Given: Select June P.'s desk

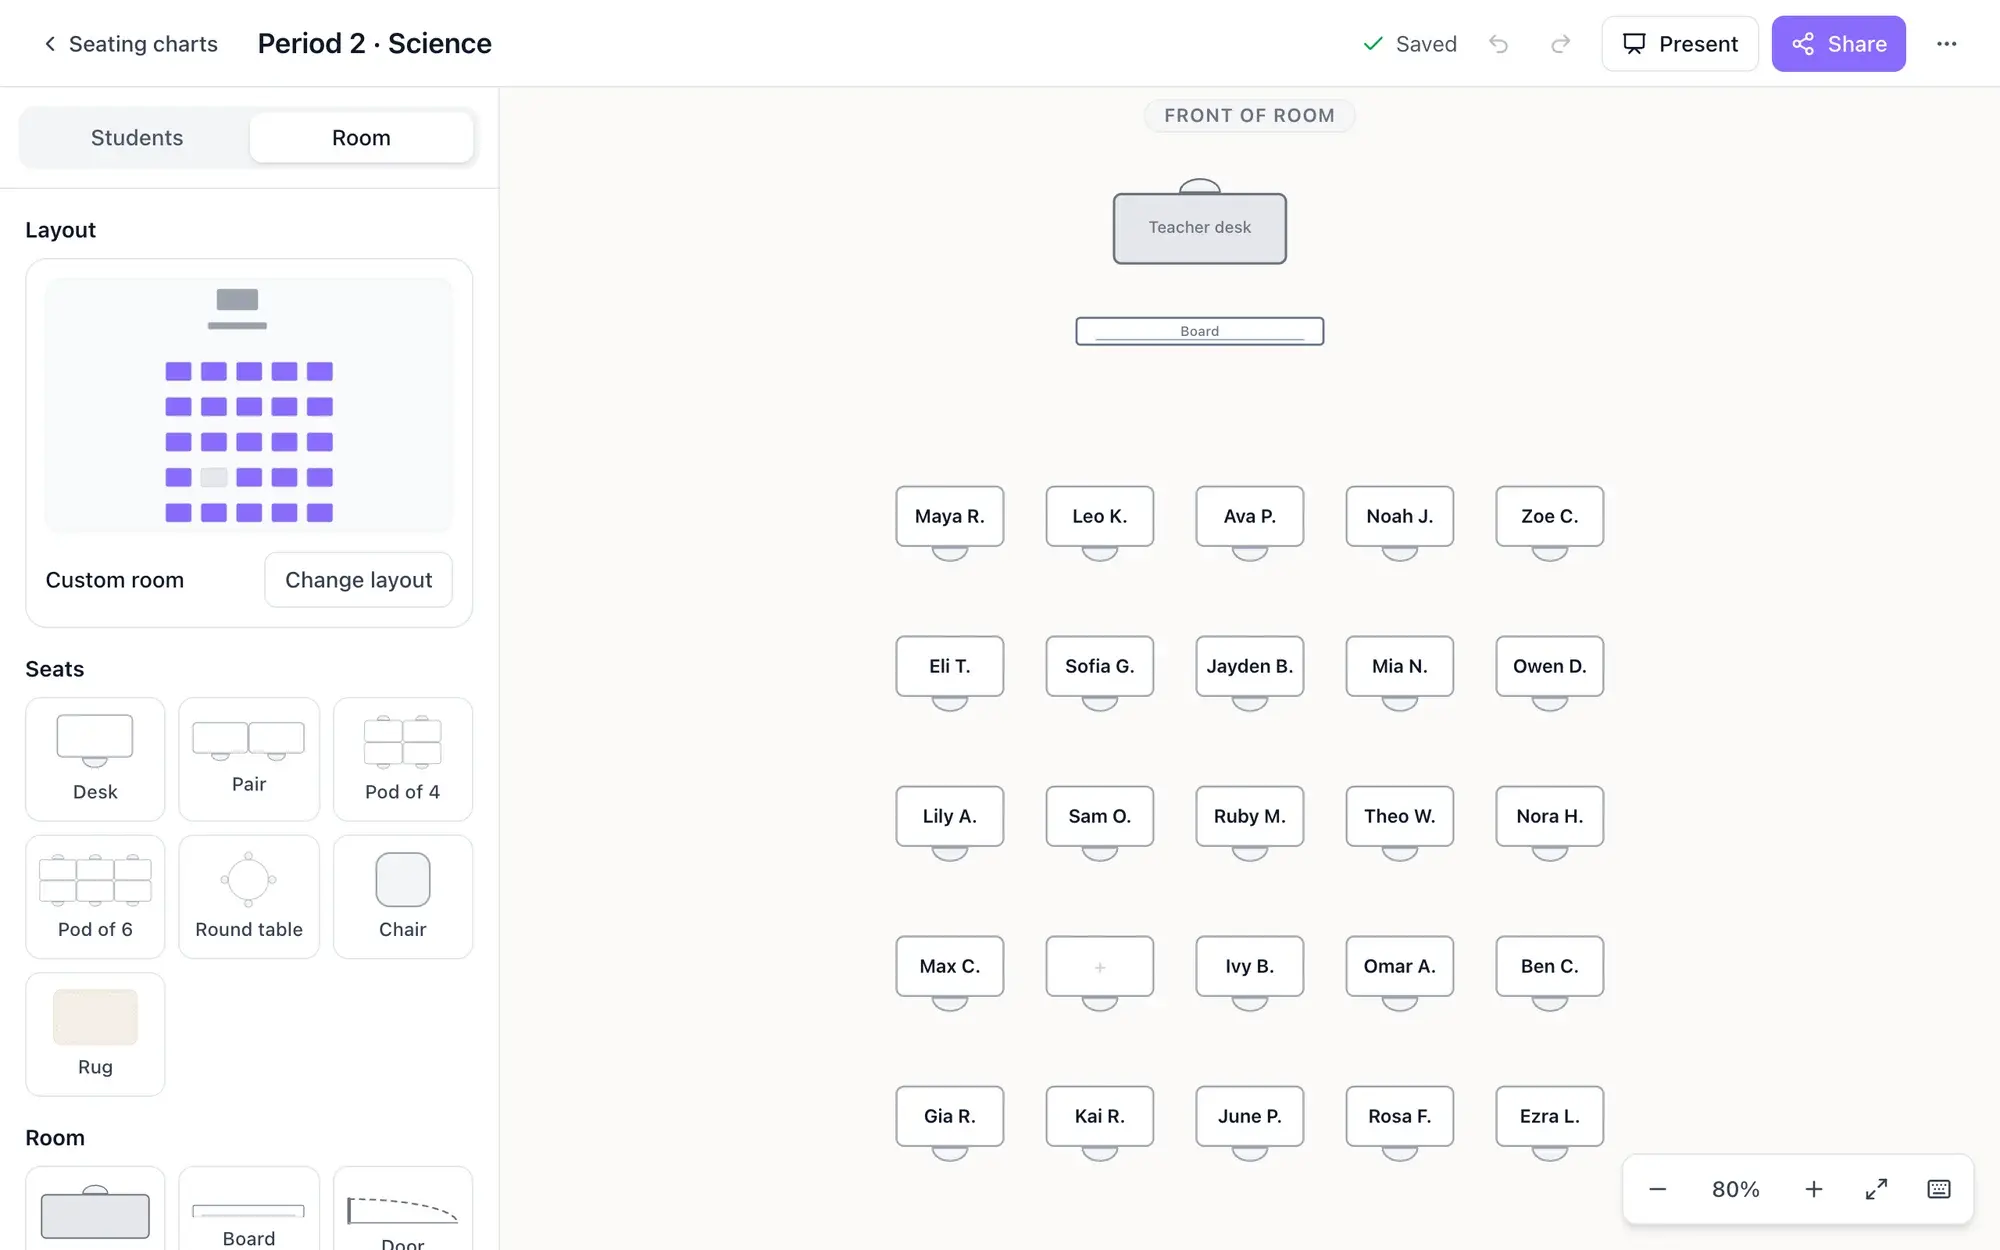Looking at the screenshot, I should pyautogui.click(x=1250, y=1116).
